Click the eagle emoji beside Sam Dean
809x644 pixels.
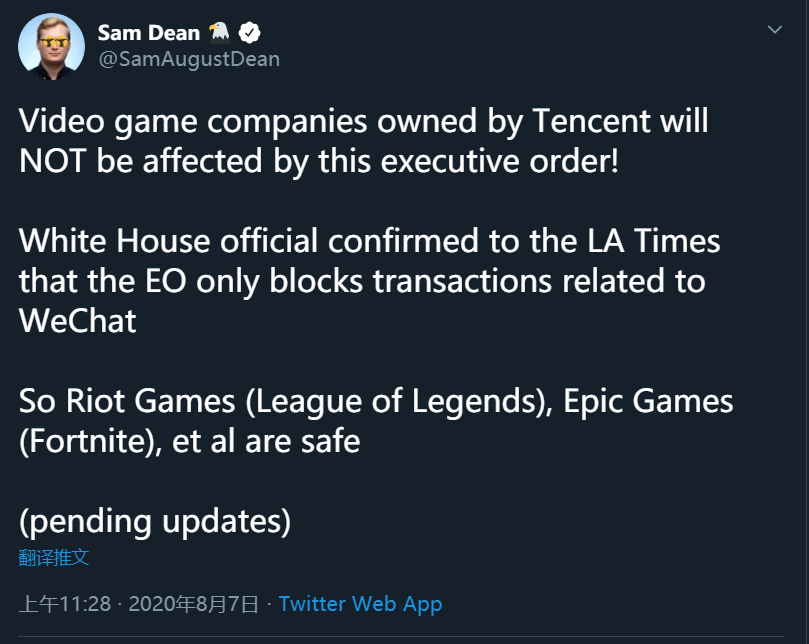pyautogui.click(x=218, y=33)
